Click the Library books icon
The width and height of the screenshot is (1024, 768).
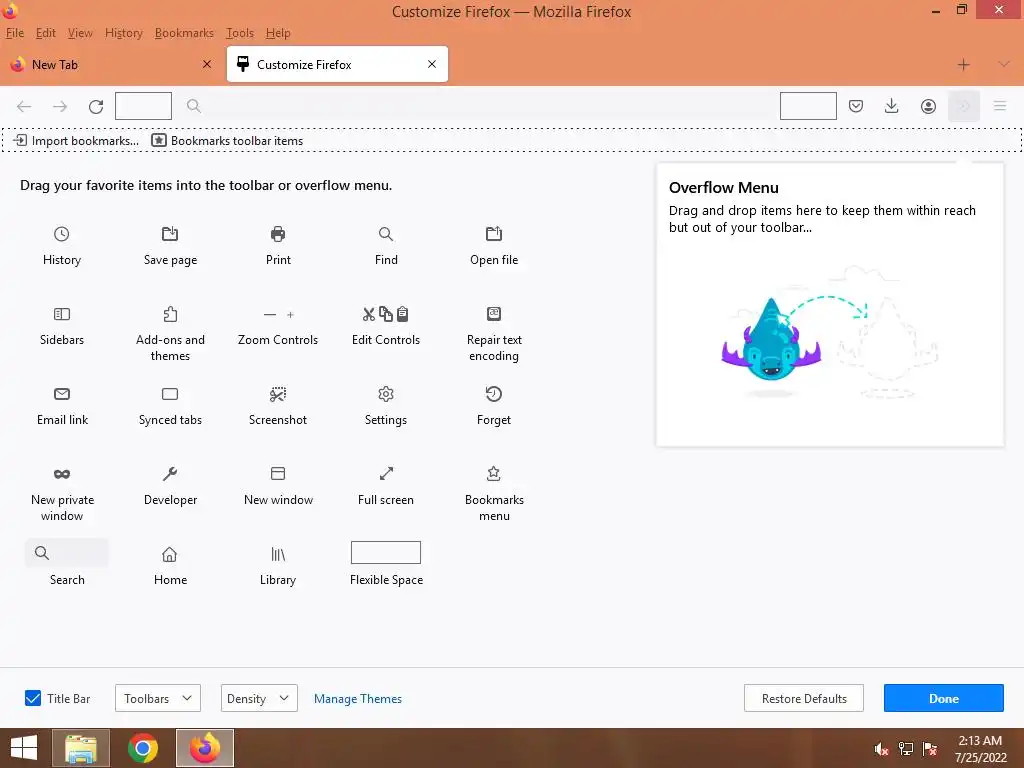tap(278, 554)
